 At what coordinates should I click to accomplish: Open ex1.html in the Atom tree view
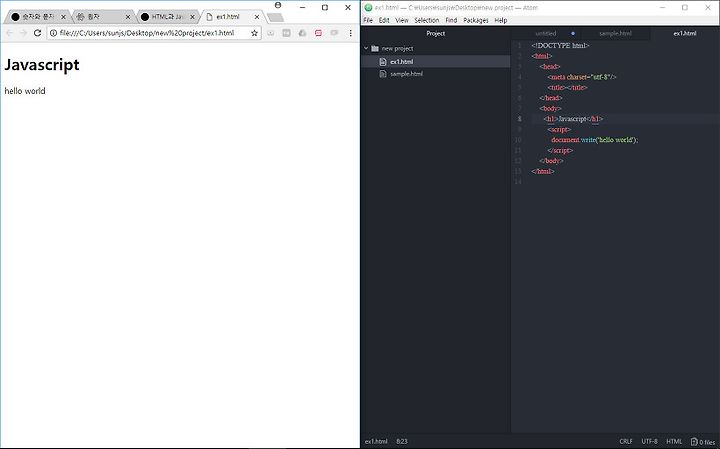coord(436,62)
